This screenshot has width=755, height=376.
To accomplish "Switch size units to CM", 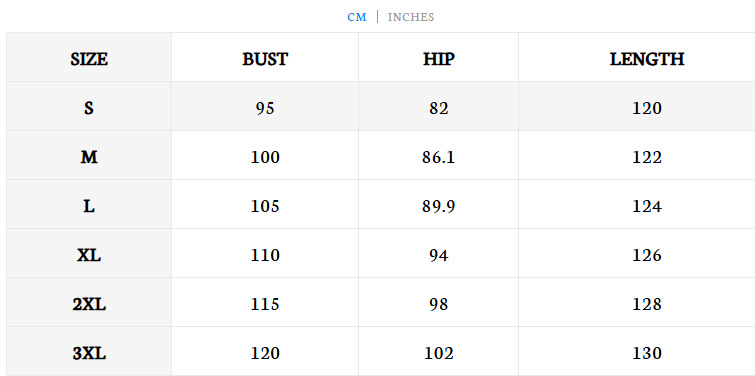I will [357, 17].
